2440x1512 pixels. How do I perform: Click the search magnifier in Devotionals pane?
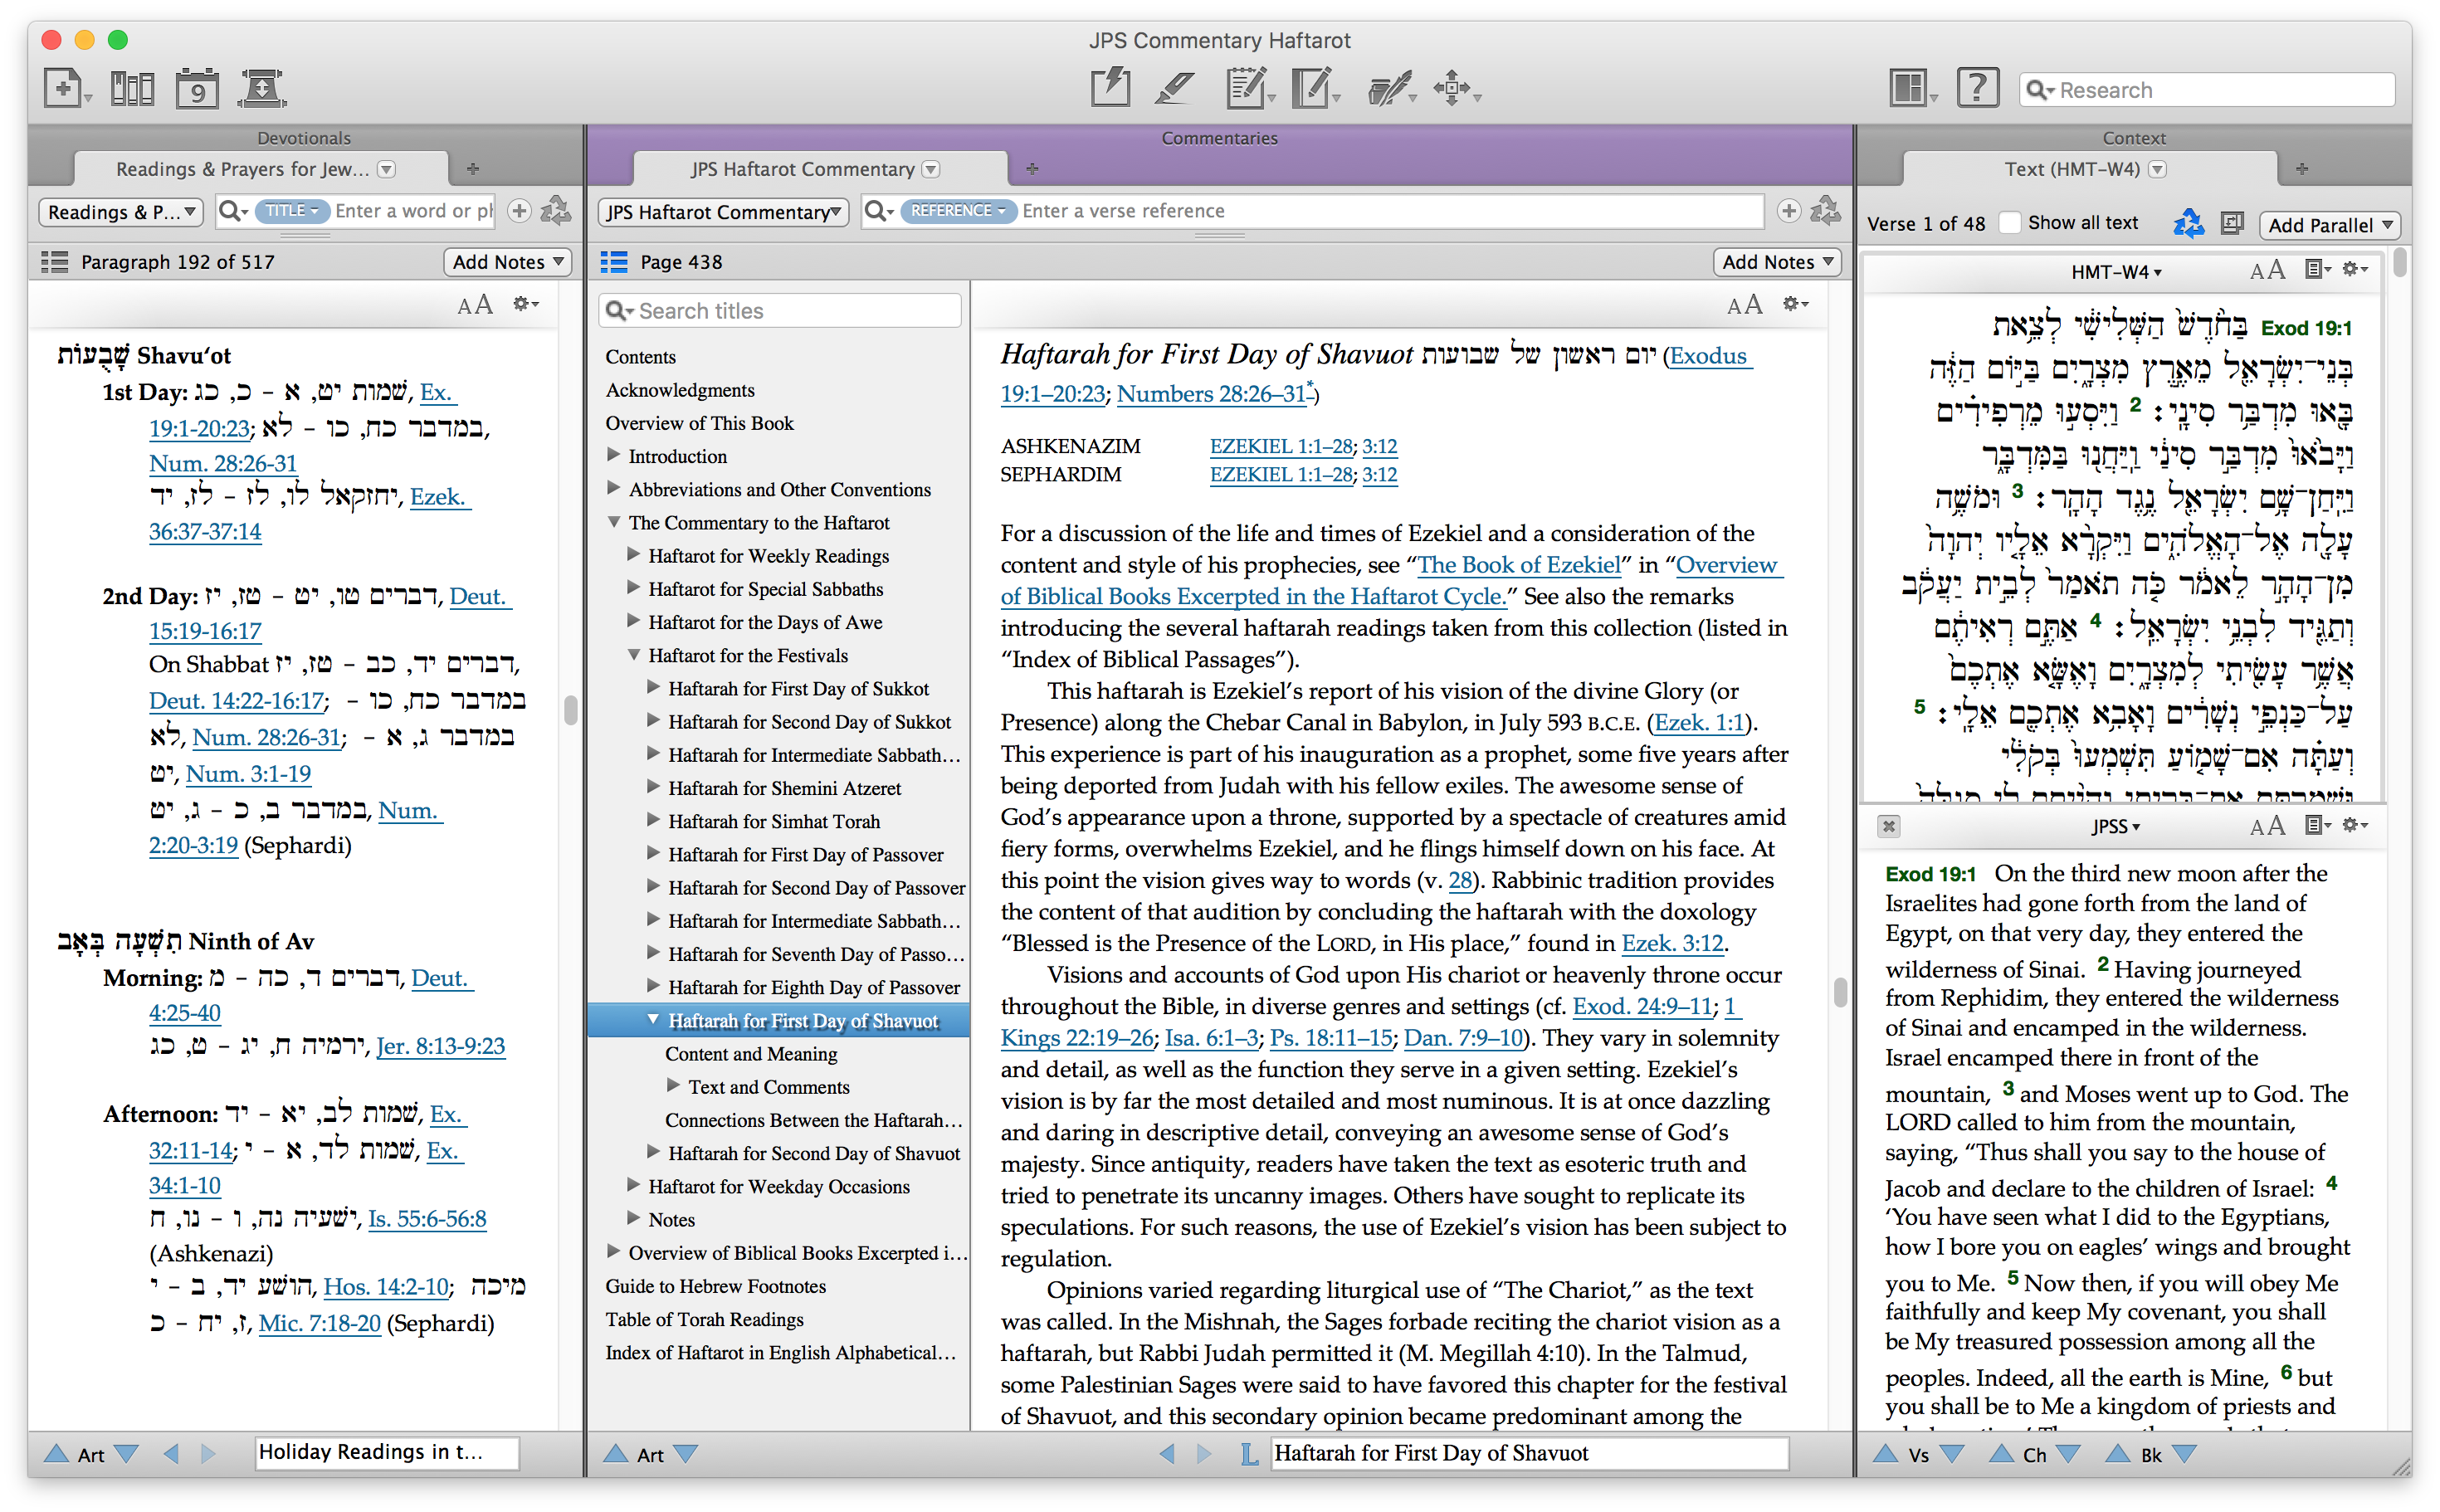coord(233,211)
